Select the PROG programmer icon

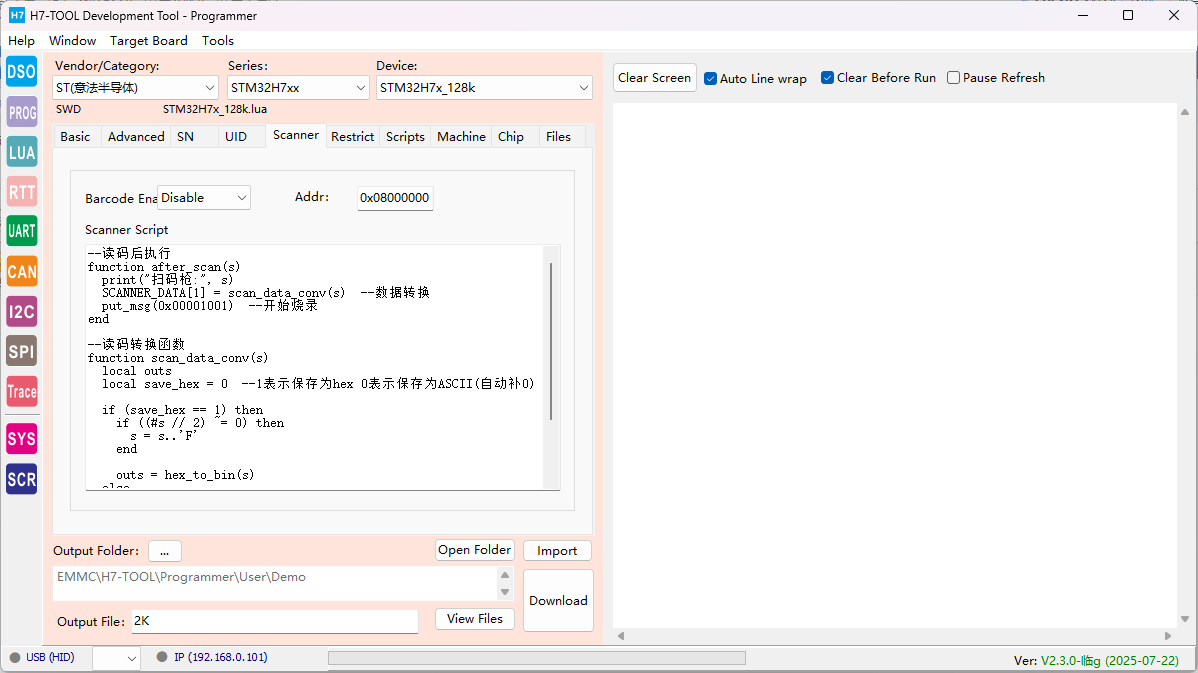(21, 112)
